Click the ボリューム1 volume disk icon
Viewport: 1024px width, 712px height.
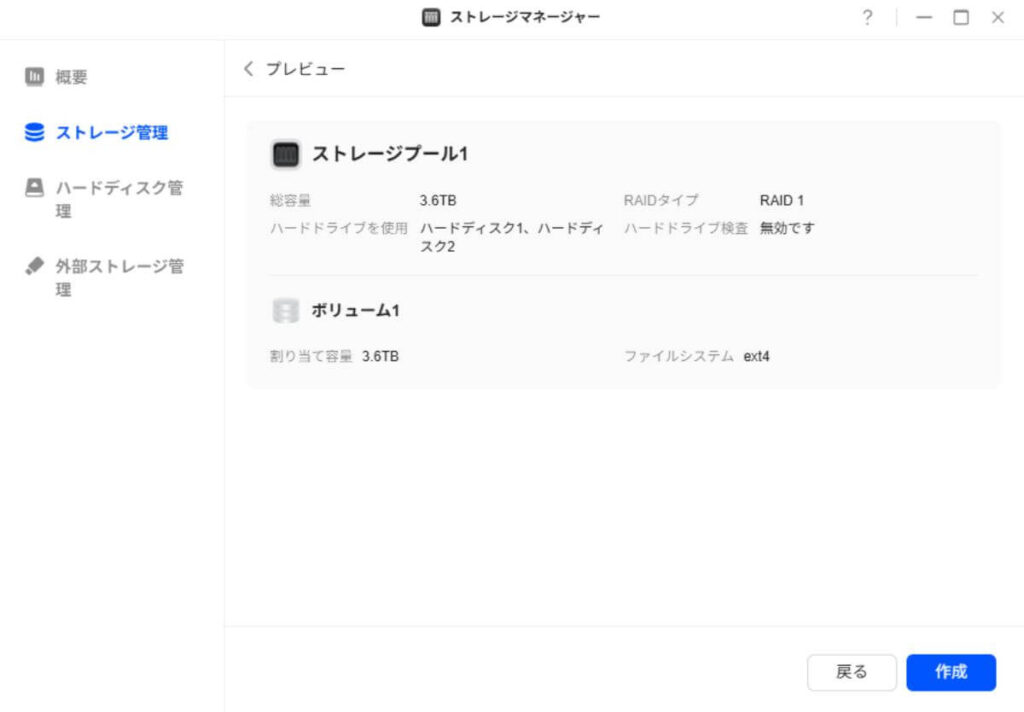pyautogui.click(x=285, y=310)
